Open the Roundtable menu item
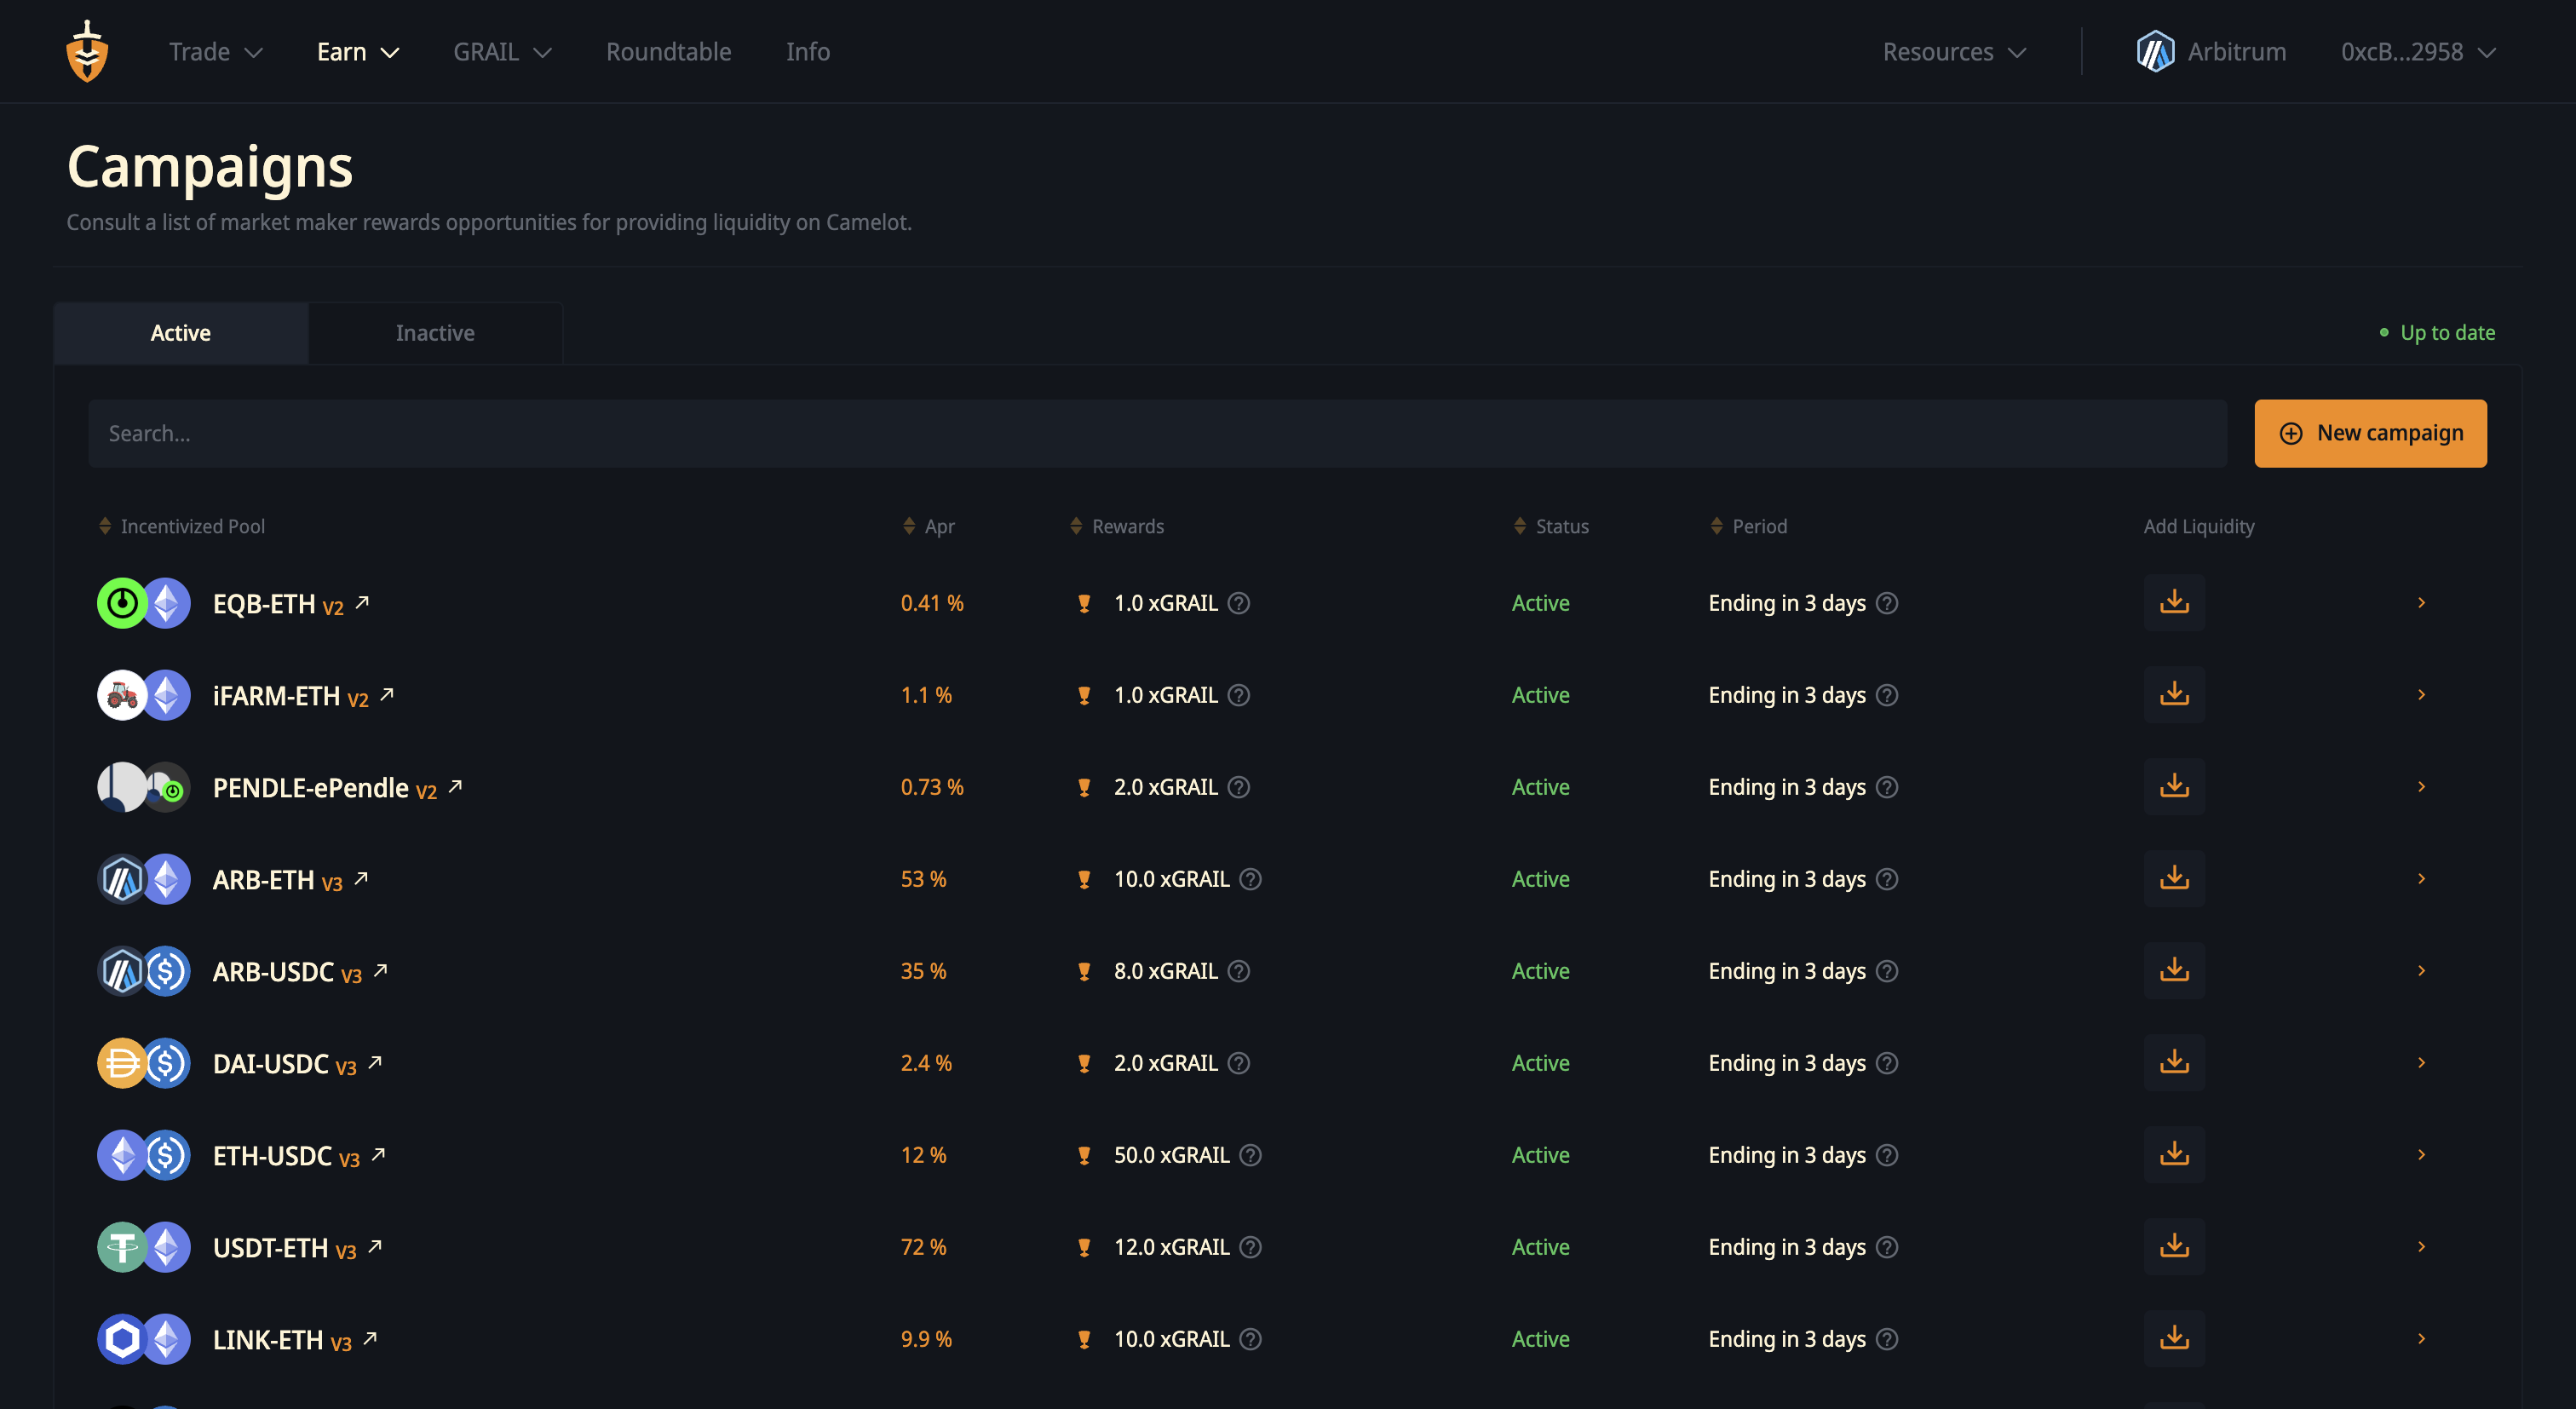The height and width of the screenshot is (1409, 2576). (668, 52)
